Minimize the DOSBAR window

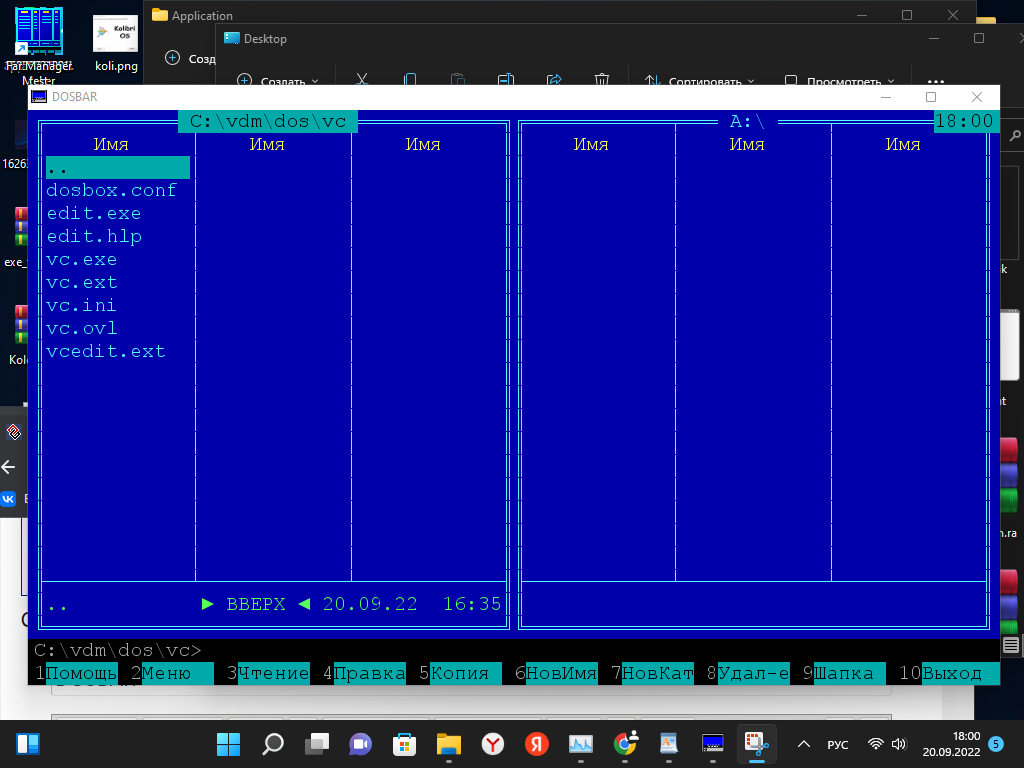click(x=886, y=97)
